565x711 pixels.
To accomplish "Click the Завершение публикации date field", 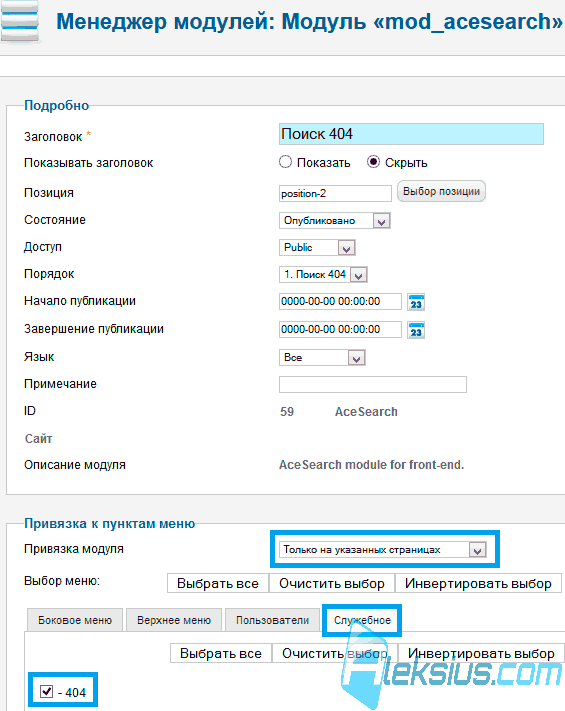I will (340, 330).
